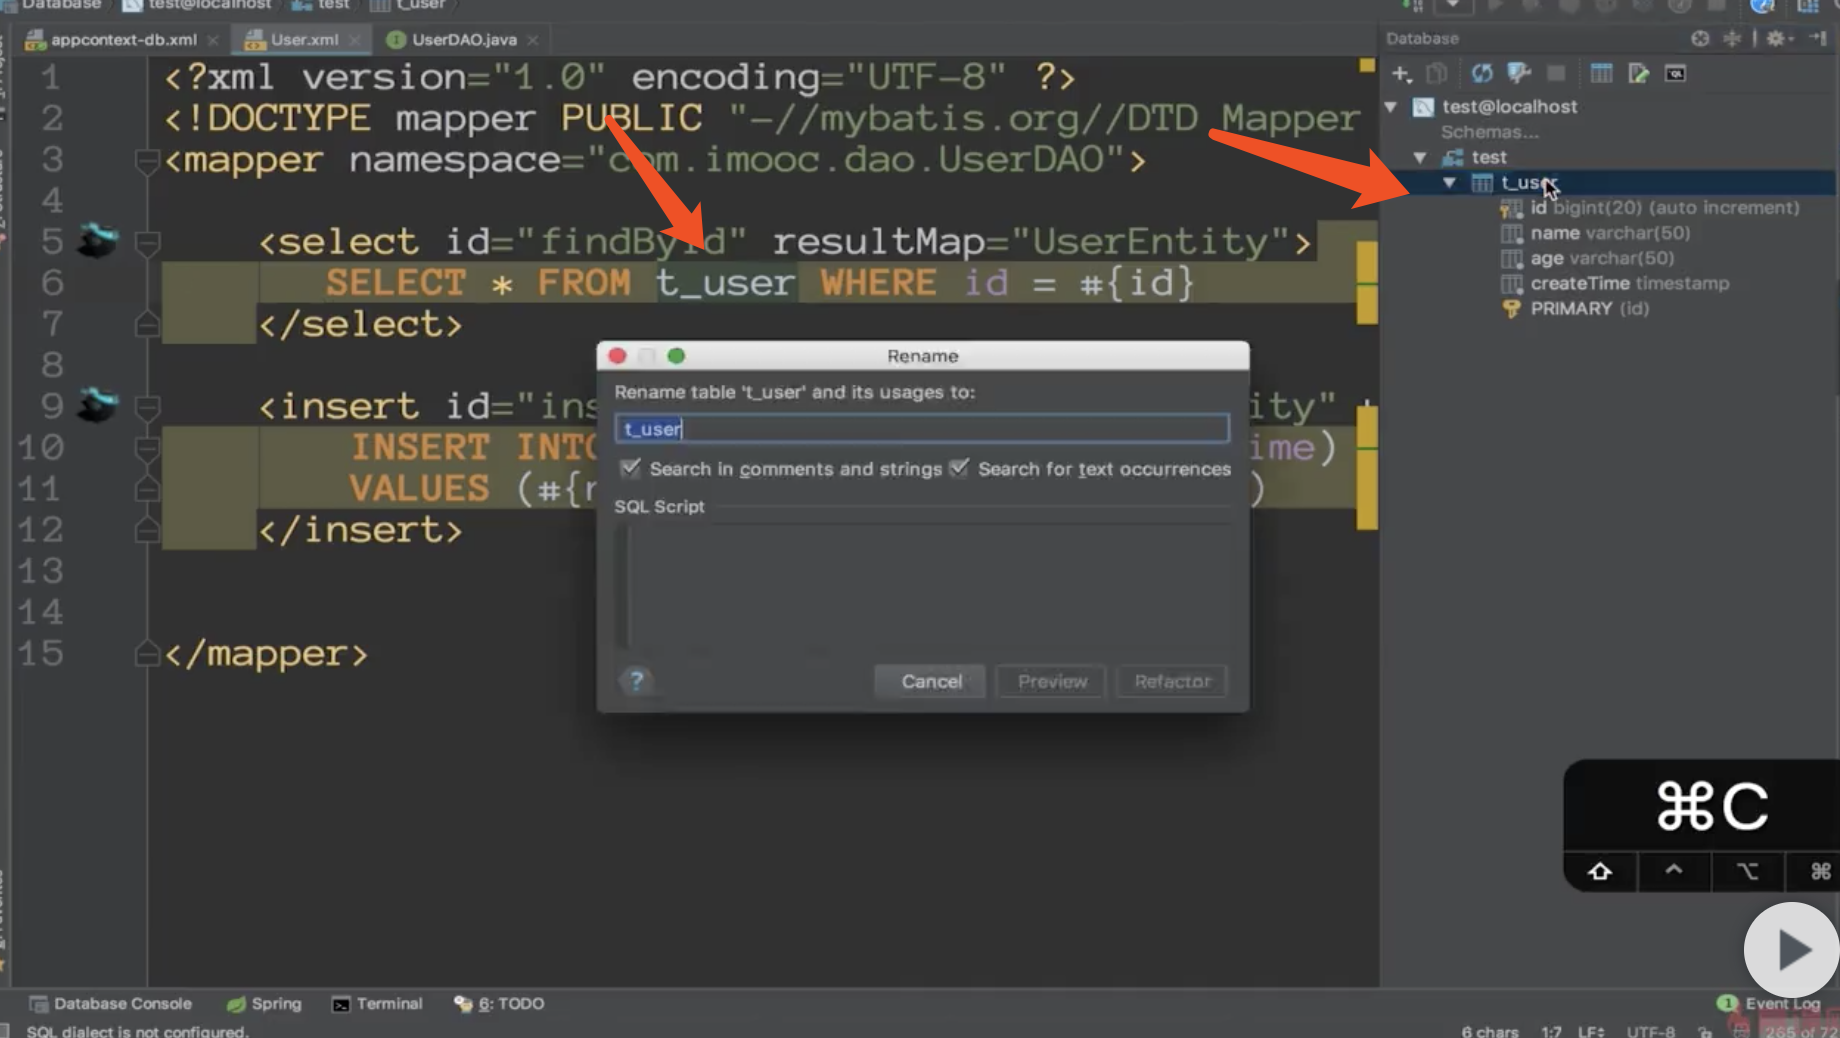Switch to appcontext-db.xml tab
Image resolution: width=1840 pixels, height=1038 pixels.
[122, 40]
